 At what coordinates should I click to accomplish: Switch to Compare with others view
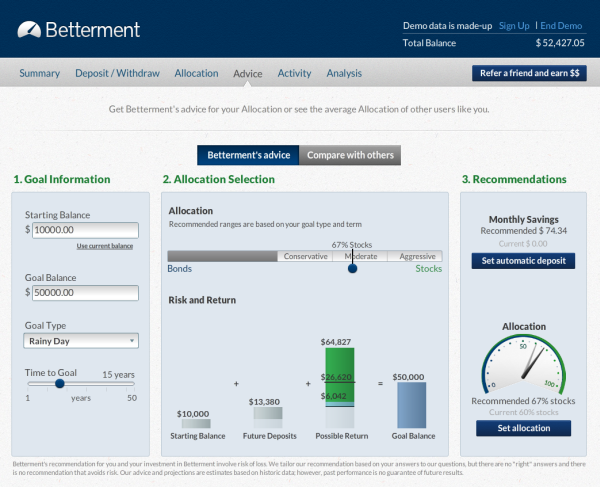click(350, 155)
